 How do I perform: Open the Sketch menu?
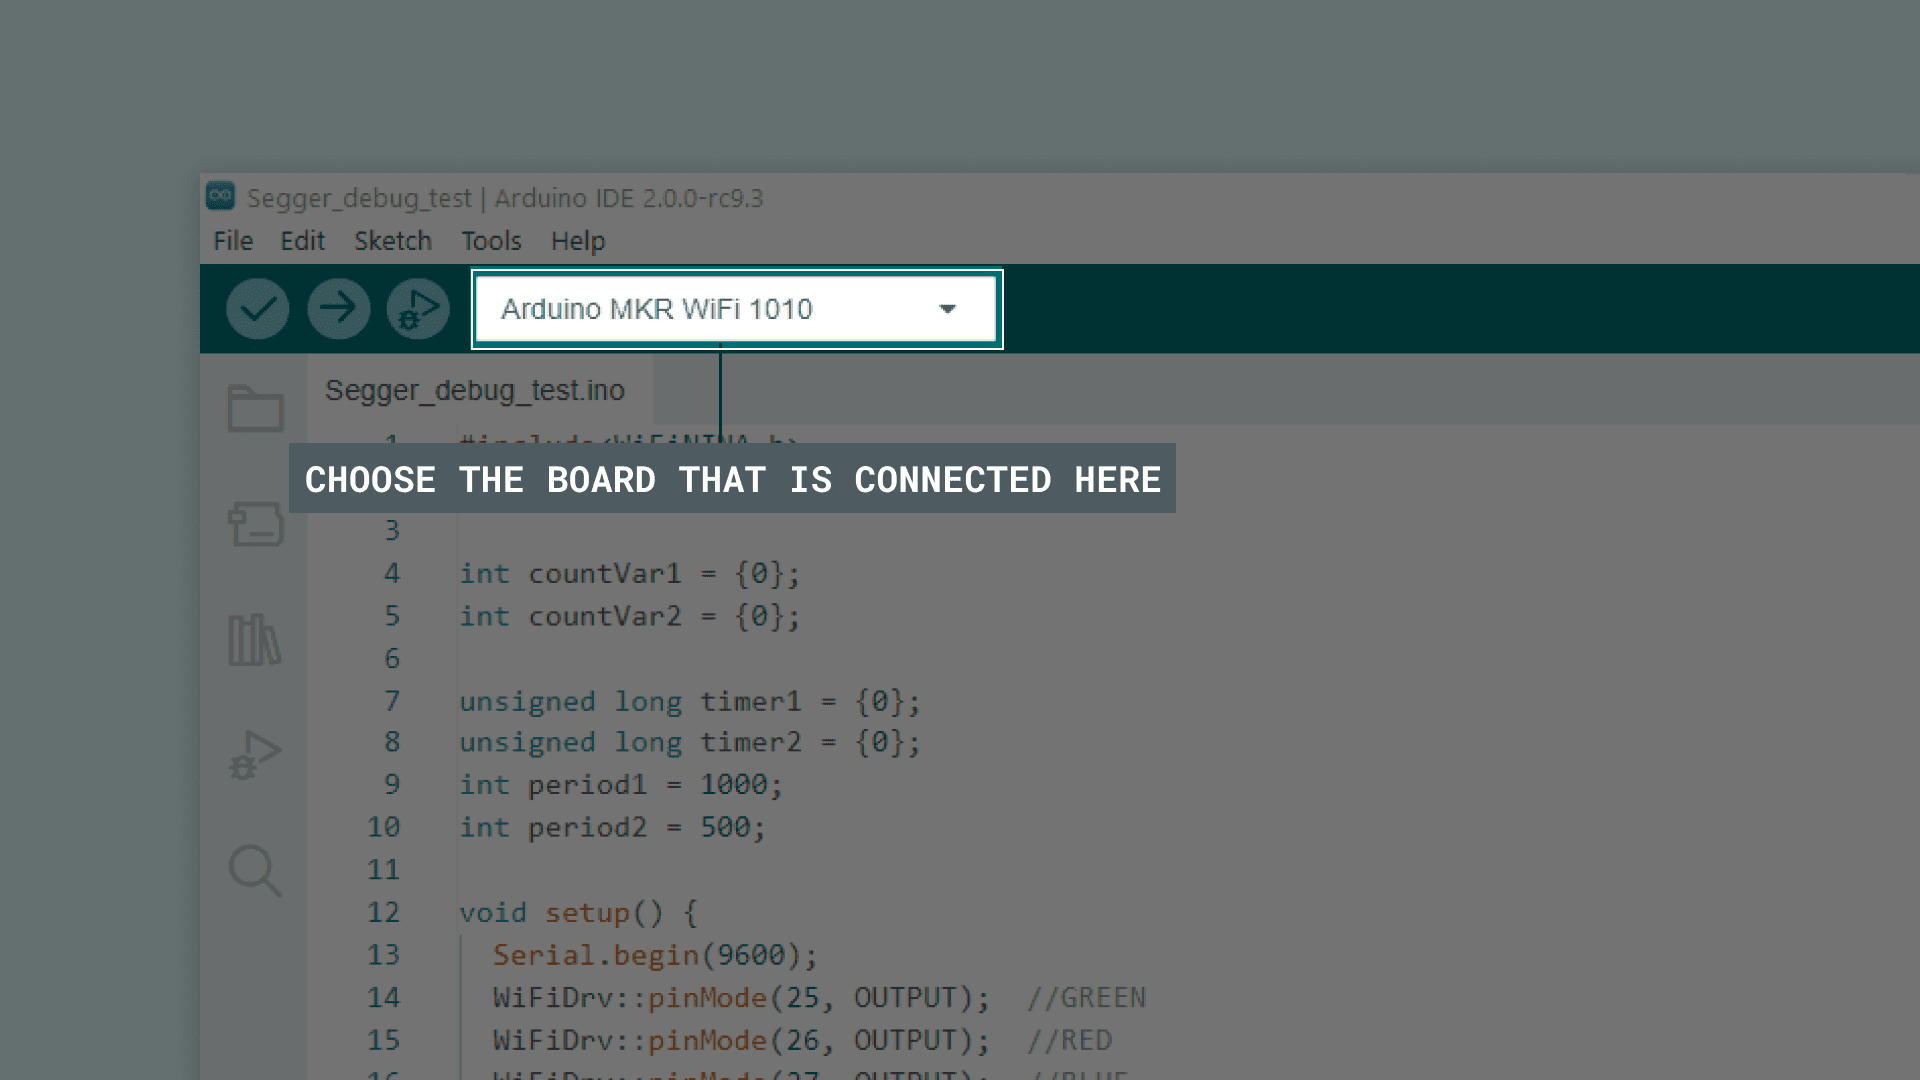(x=392, y=241)
